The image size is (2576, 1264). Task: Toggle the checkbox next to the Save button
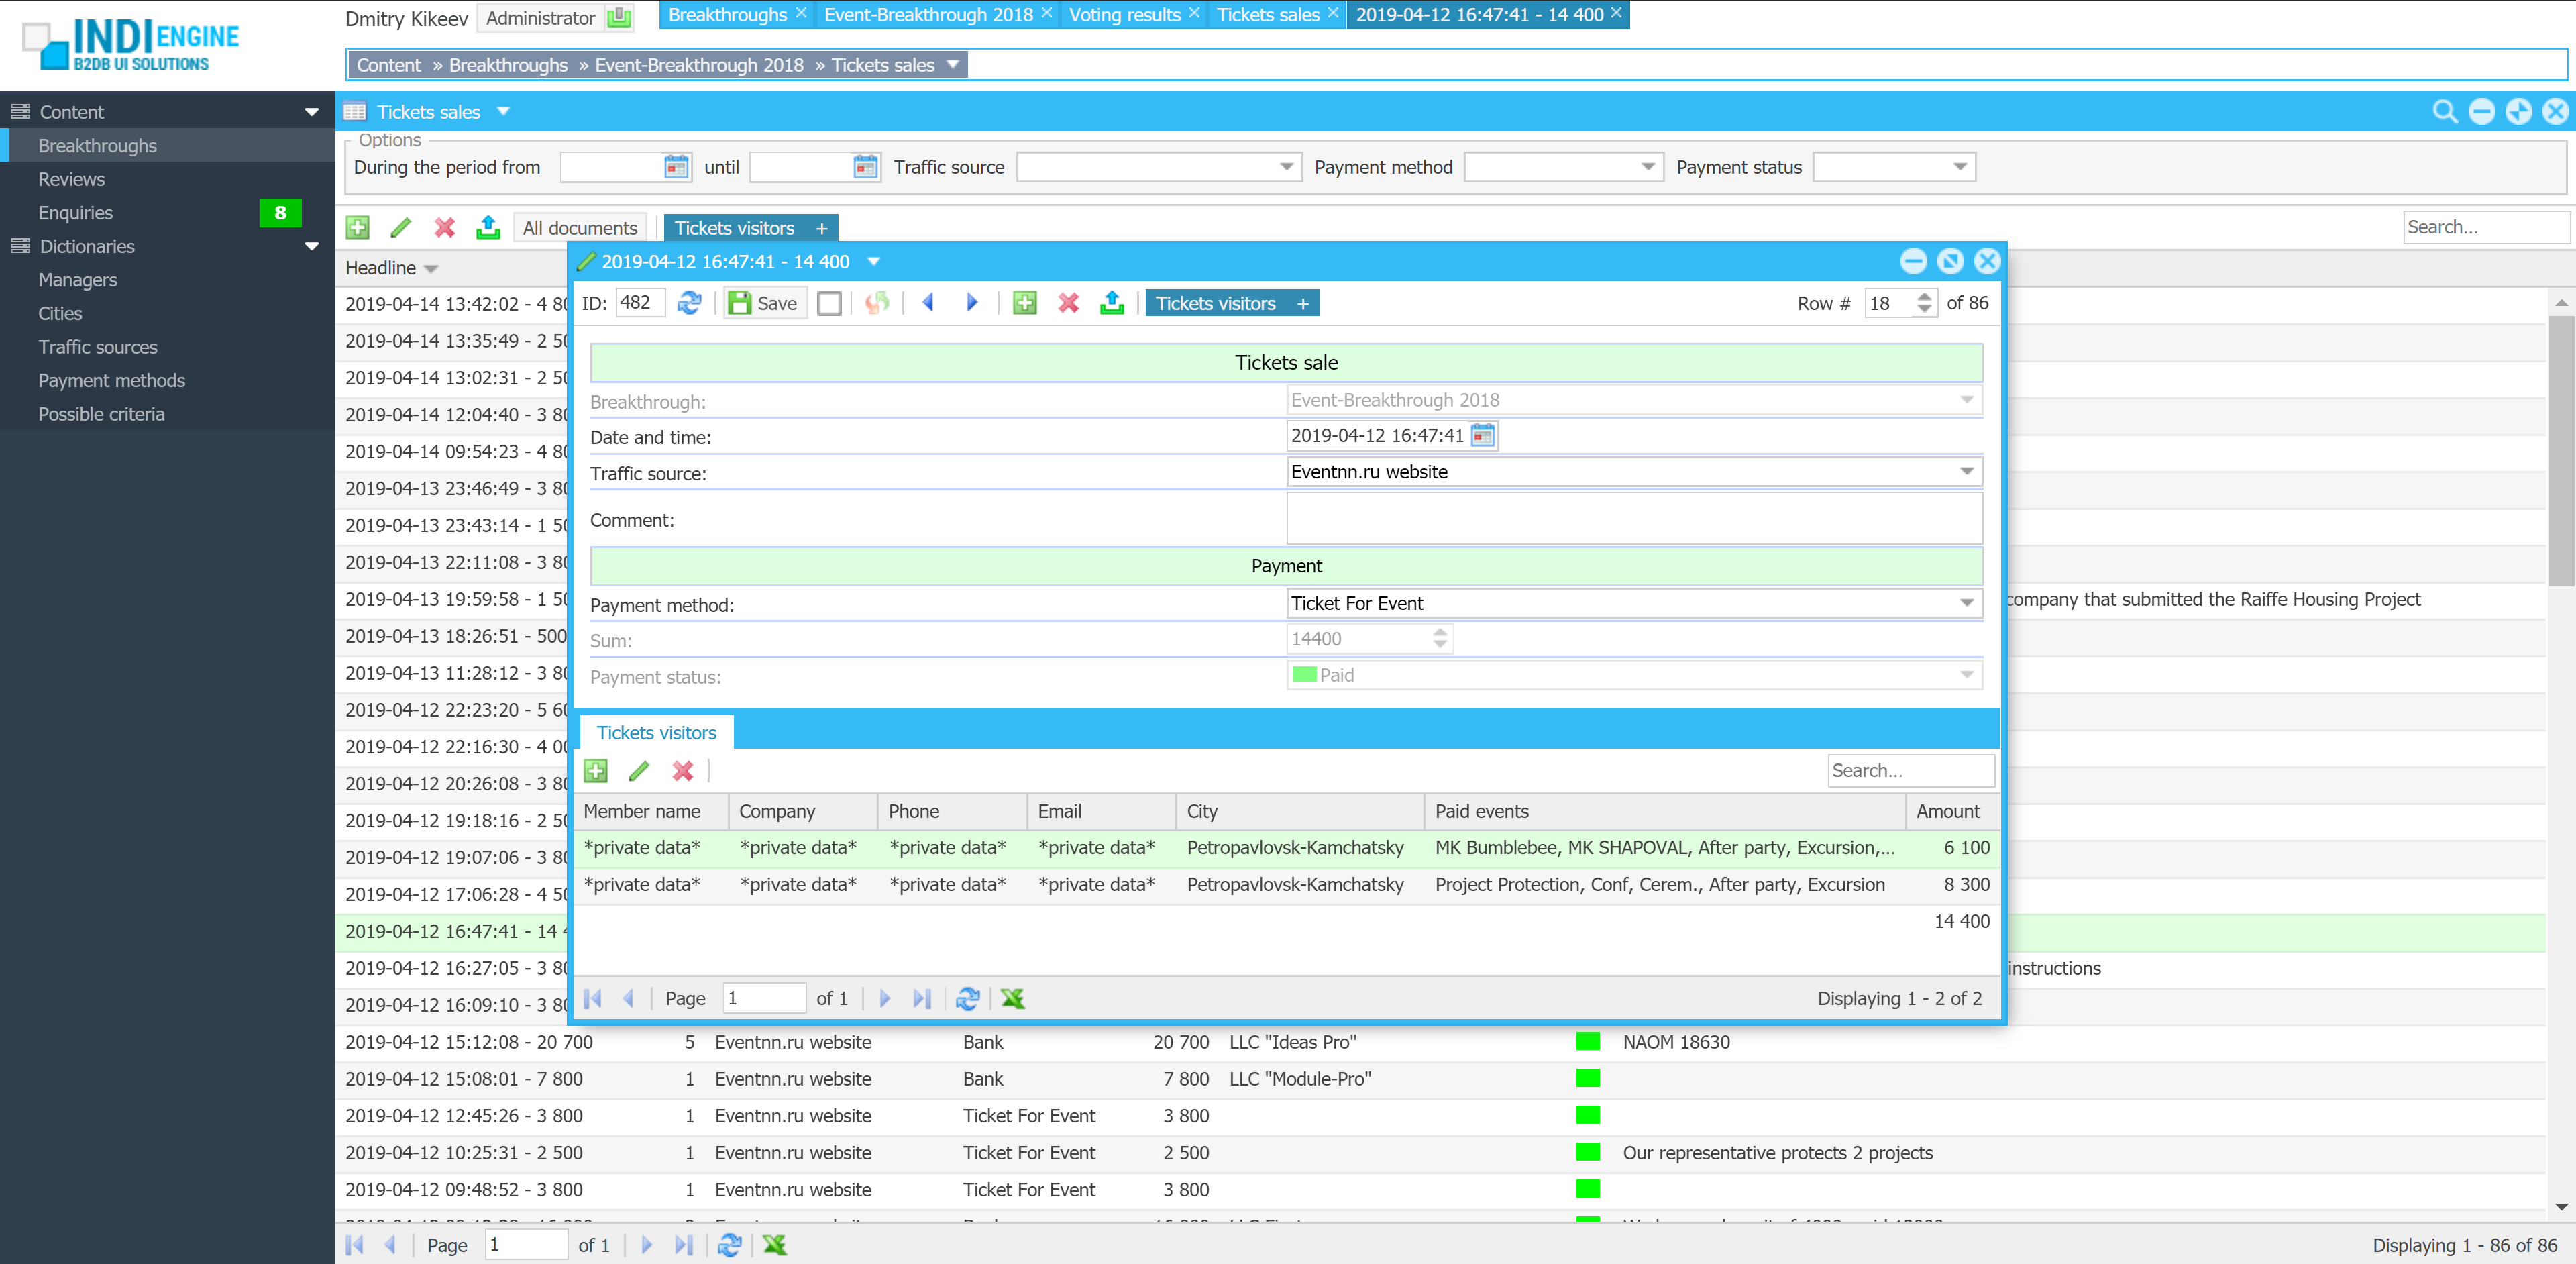coord(829,303)
